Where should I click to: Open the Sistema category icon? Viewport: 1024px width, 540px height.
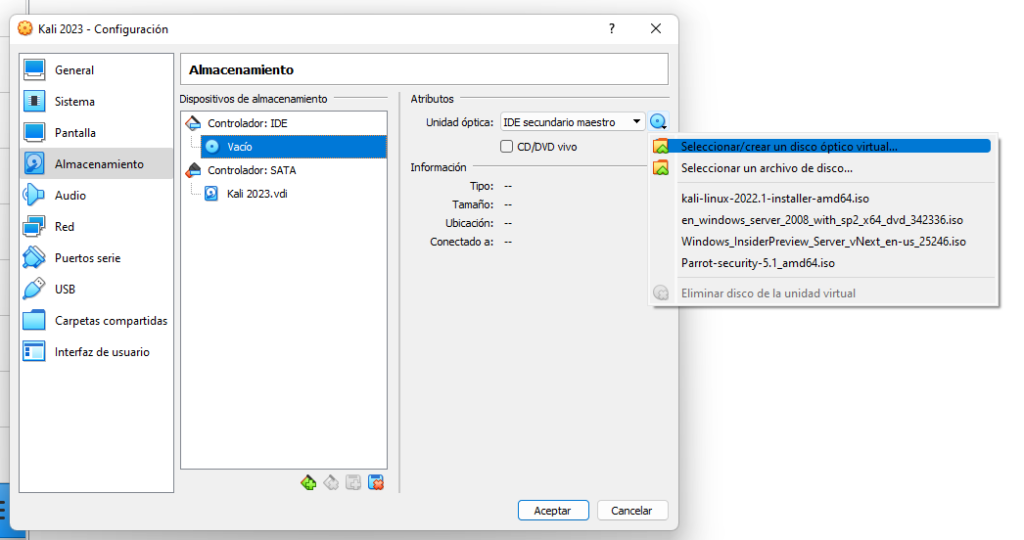pos(34,101)
